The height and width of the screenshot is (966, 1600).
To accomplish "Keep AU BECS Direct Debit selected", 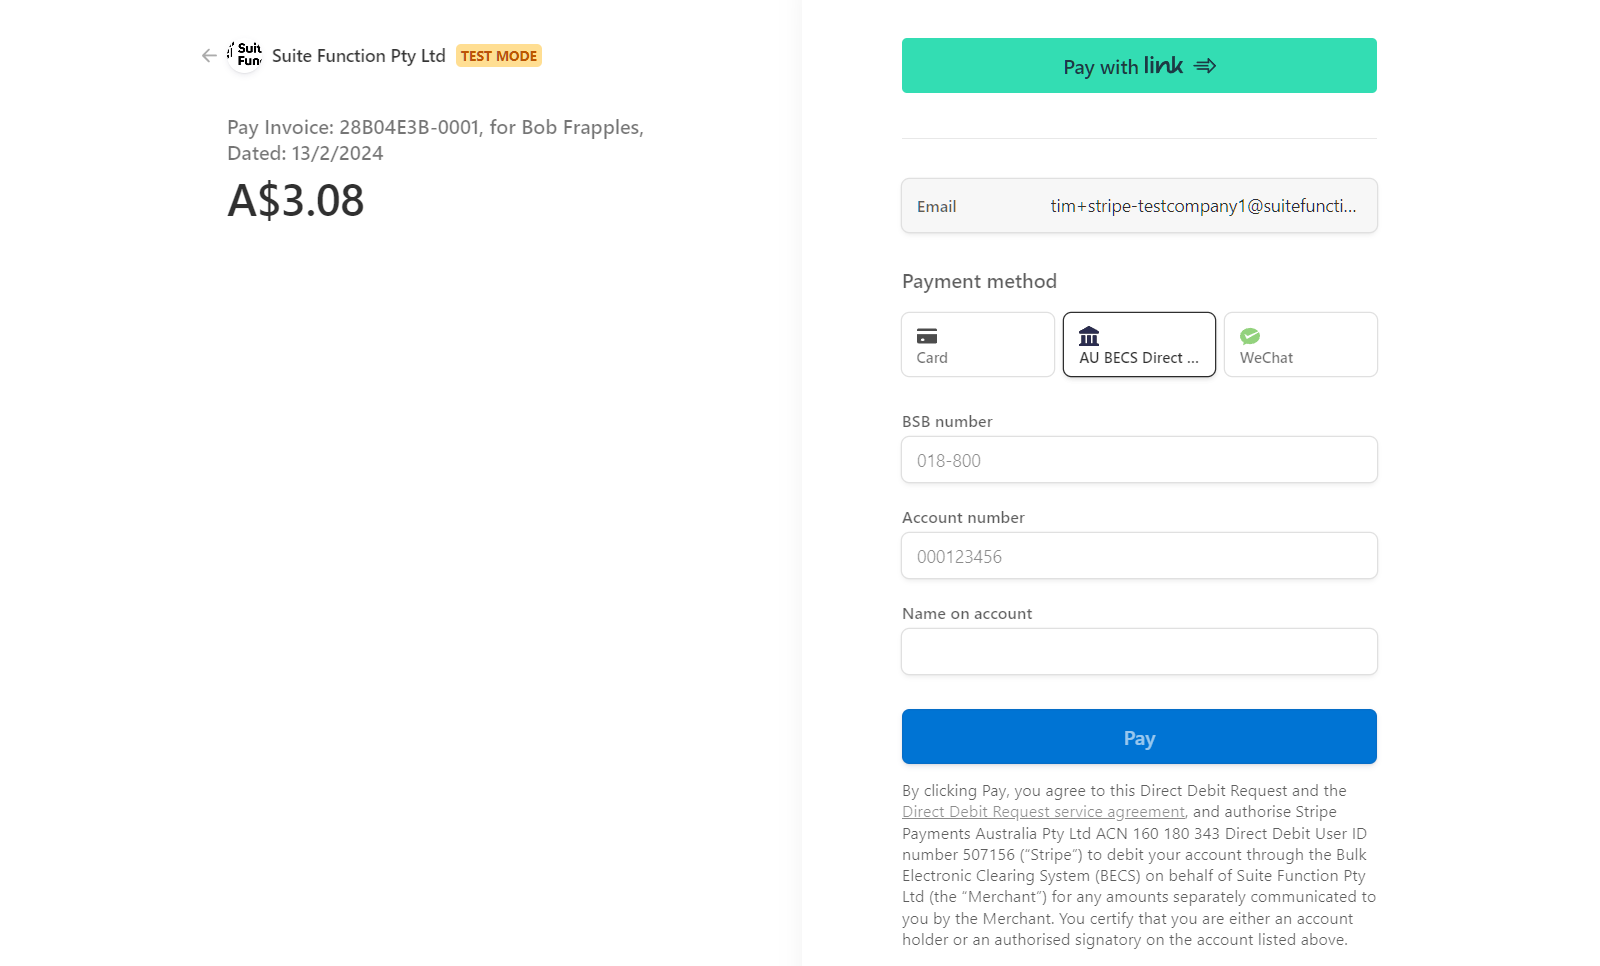I will point(1139,344).
